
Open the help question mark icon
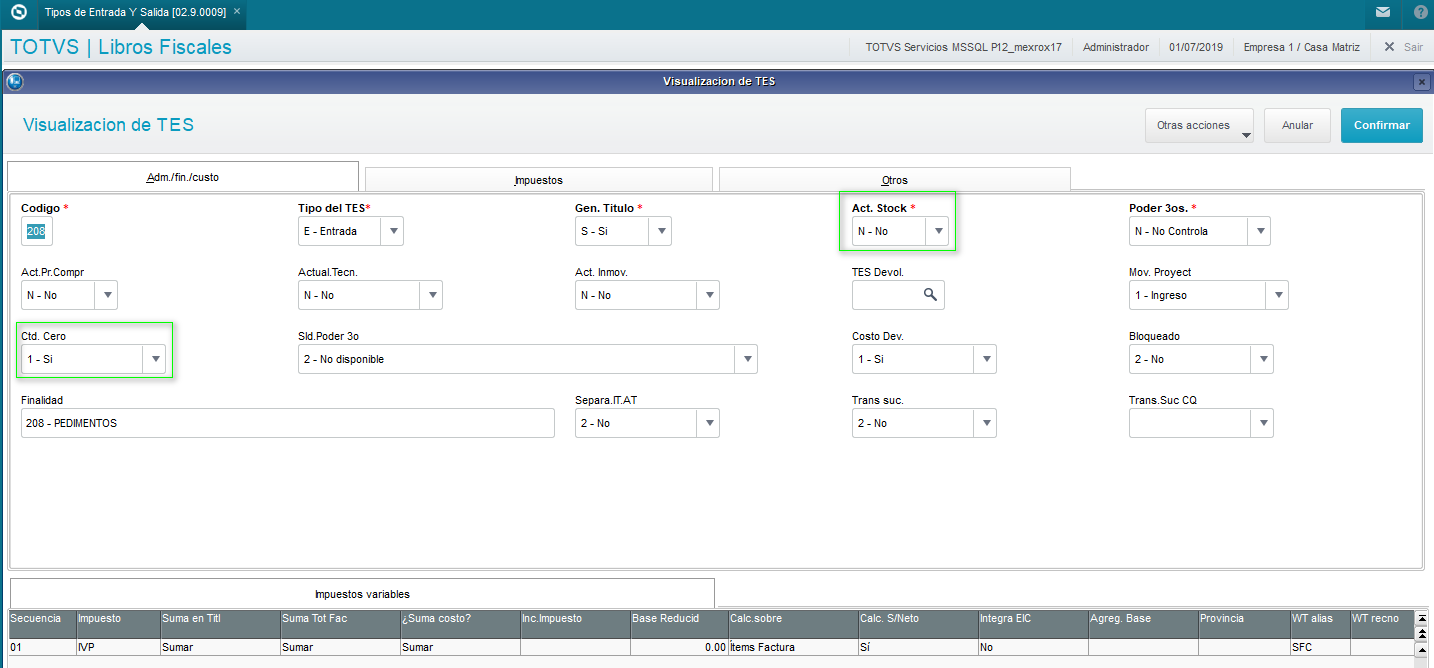coord(1421,13)
